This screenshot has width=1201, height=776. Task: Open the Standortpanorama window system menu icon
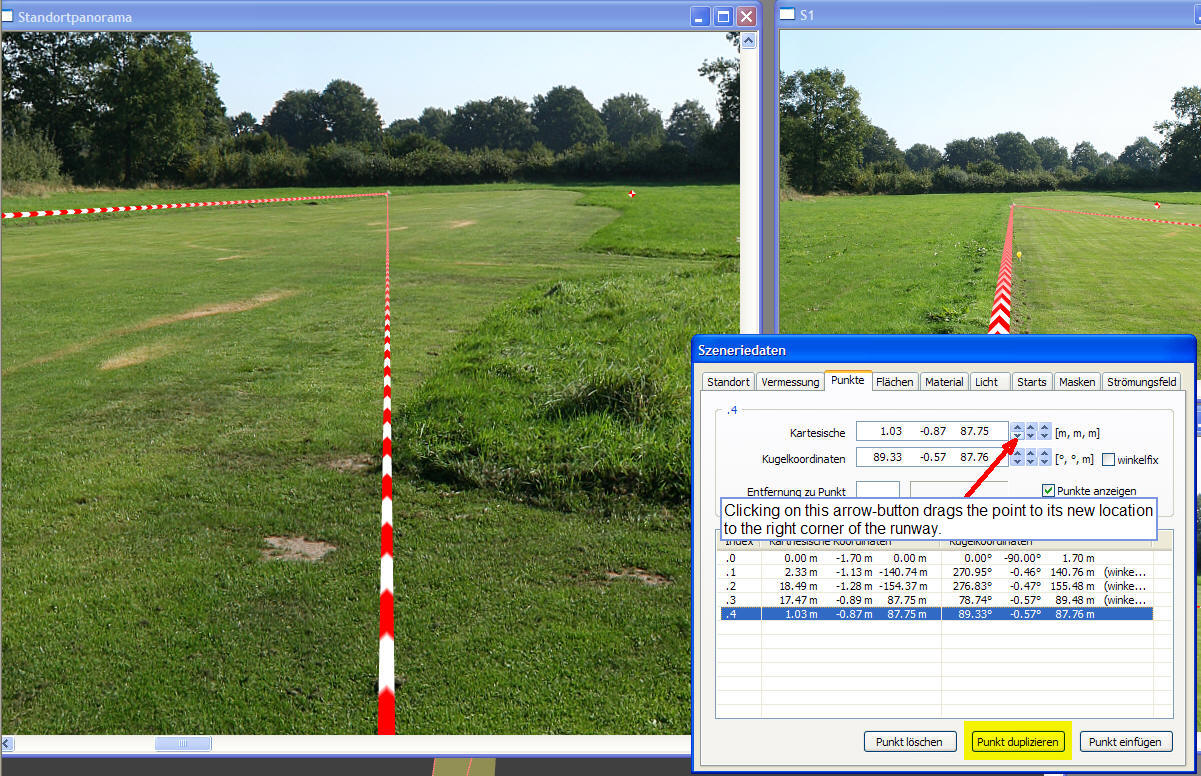(8, 17)
